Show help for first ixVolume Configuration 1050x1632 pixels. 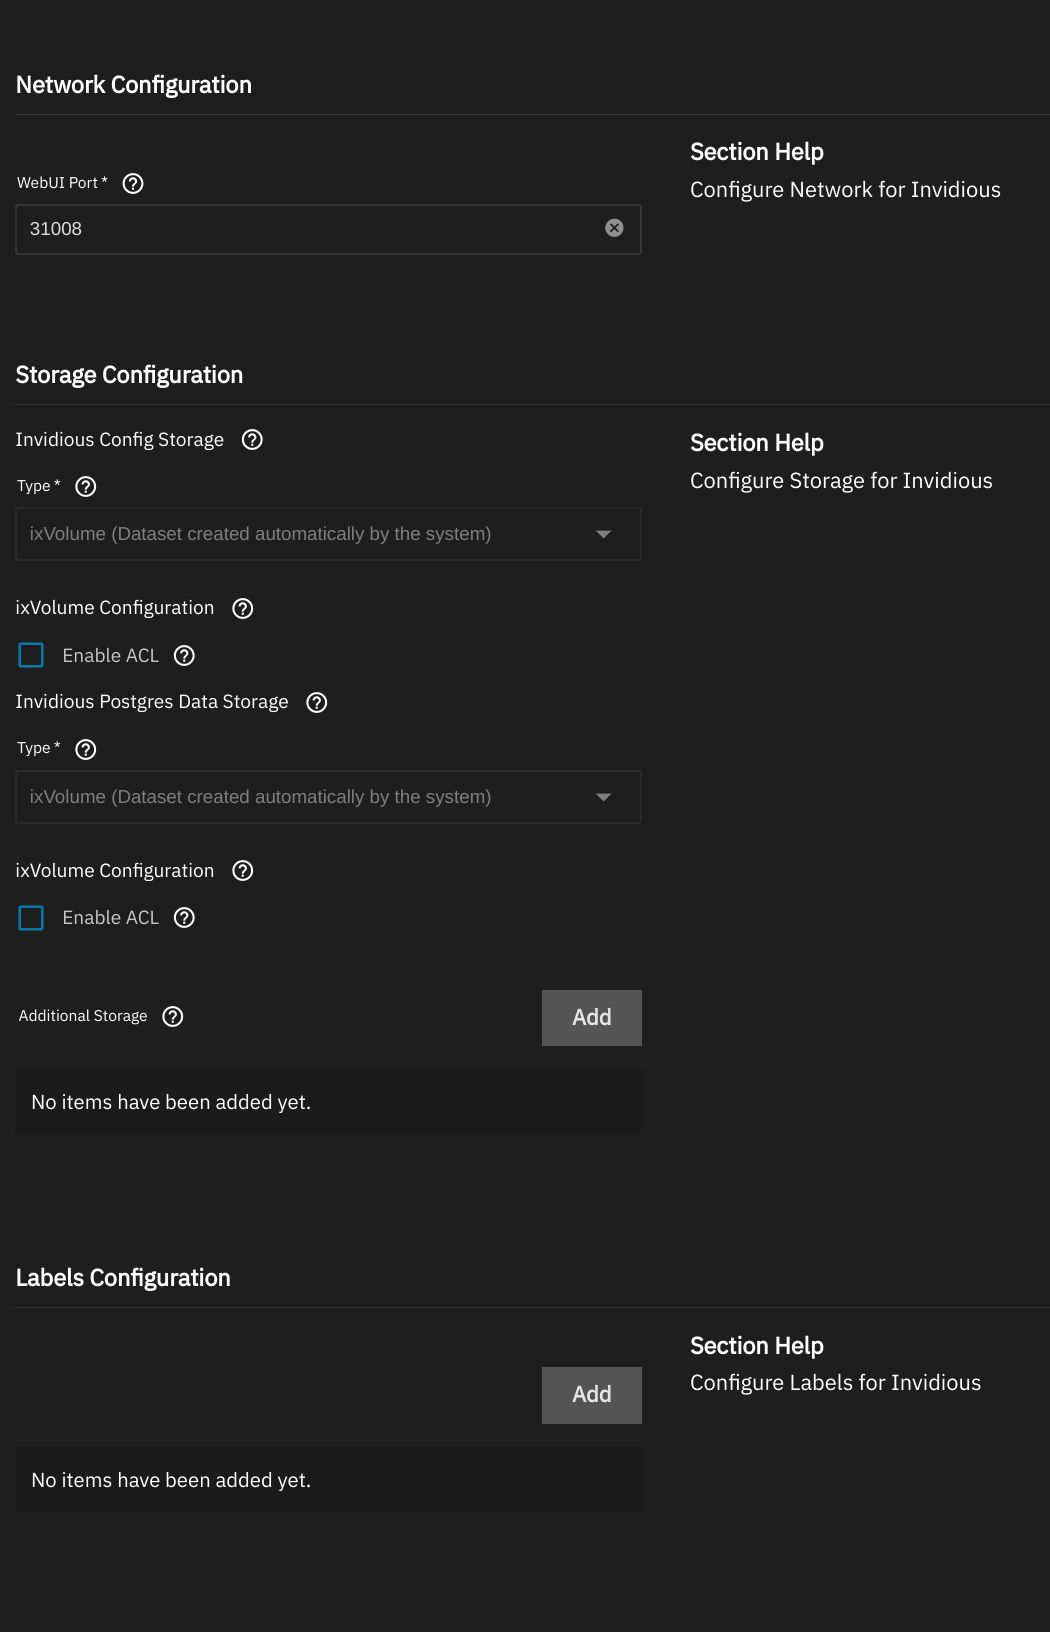click(242, 608)
